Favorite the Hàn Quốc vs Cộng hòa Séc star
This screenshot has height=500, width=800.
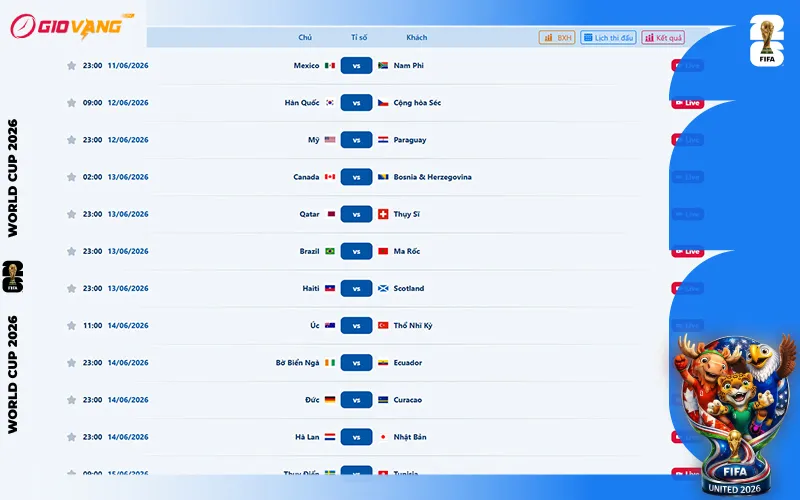71,103
